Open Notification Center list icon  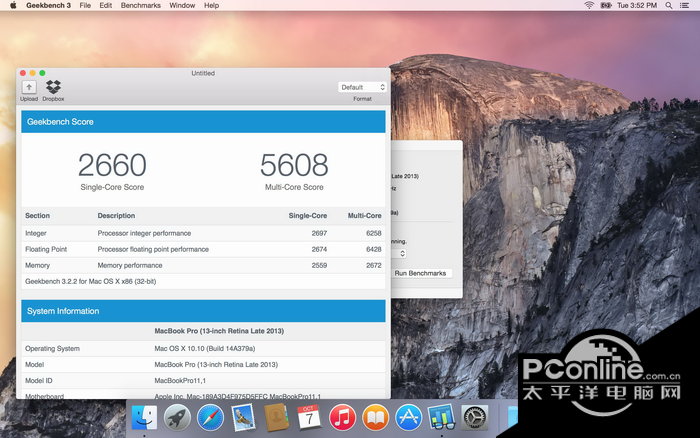(684, 5)
